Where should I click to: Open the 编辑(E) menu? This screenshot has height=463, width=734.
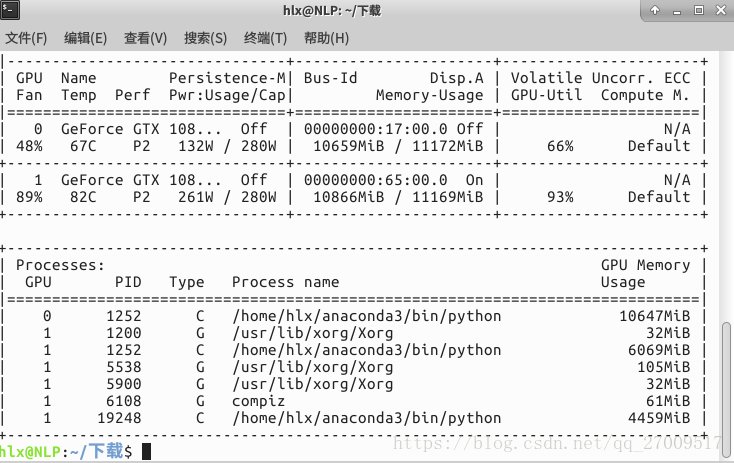[x=86, y=38]
